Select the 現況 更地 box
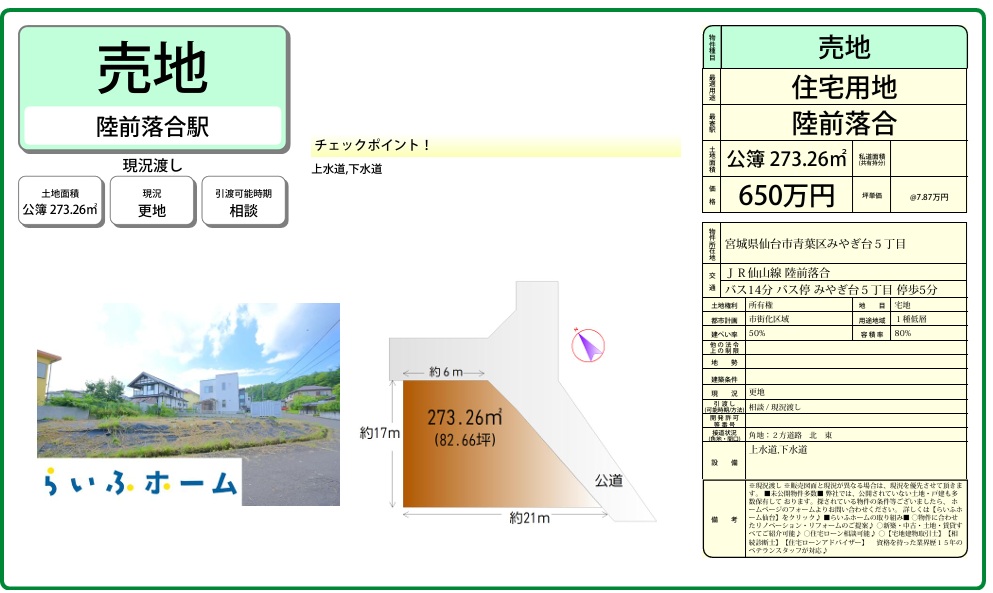993x593 pixels. [151, 201]
